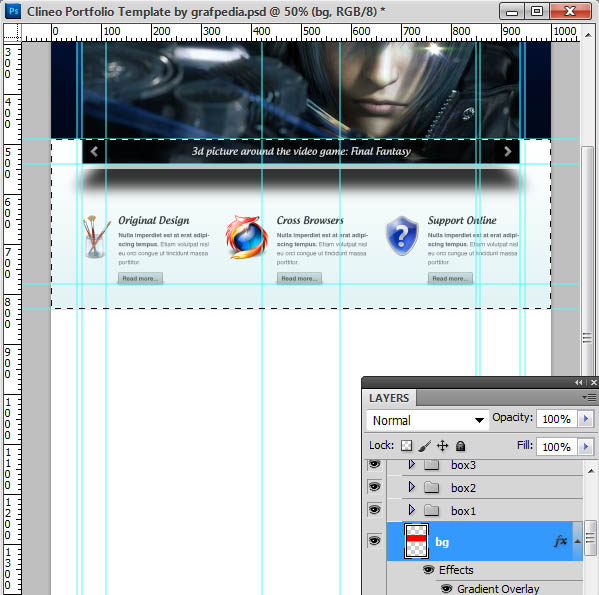The image size is (599, 595).
Task: Click the Fill 100% field
Action: tap(557, 446)
